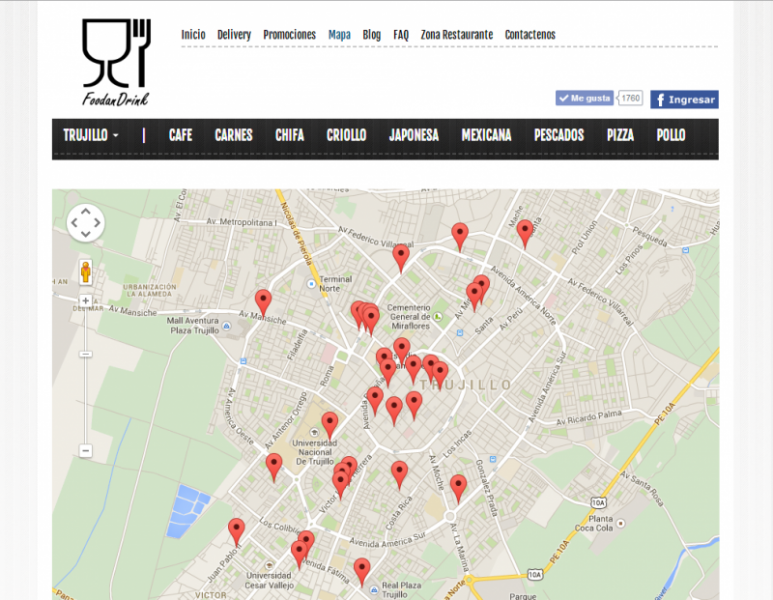The width and height of the screenshot is (773, 600).
Task: Click the map zoom slider handle
Action: (86, 354)
